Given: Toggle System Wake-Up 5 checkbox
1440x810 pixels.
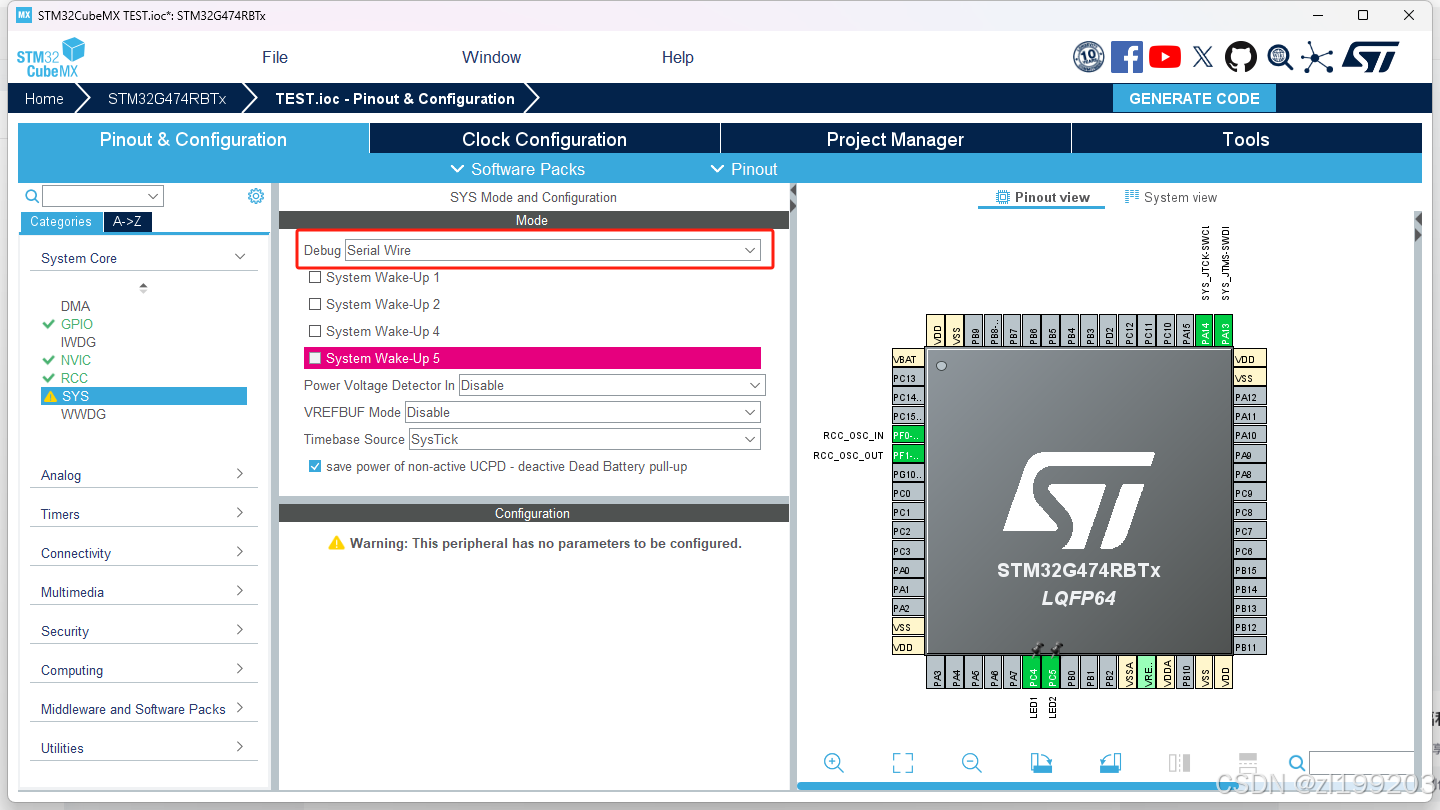Looking at the screenshot, I should (315, 358).
